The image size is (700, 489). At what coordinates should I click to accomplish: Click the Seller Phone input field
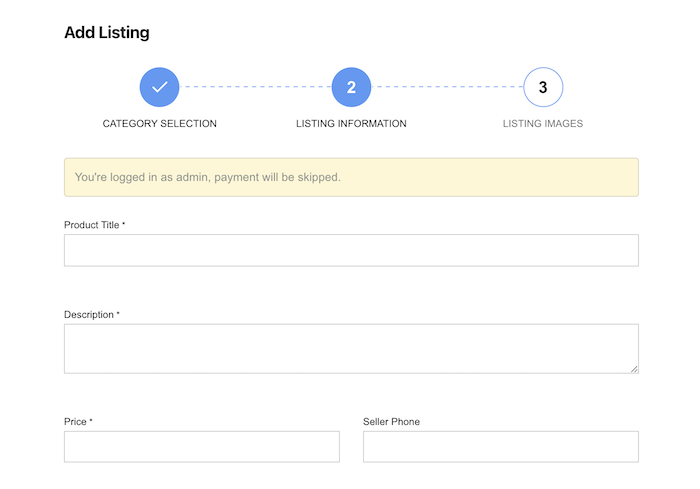pos(501,447)
